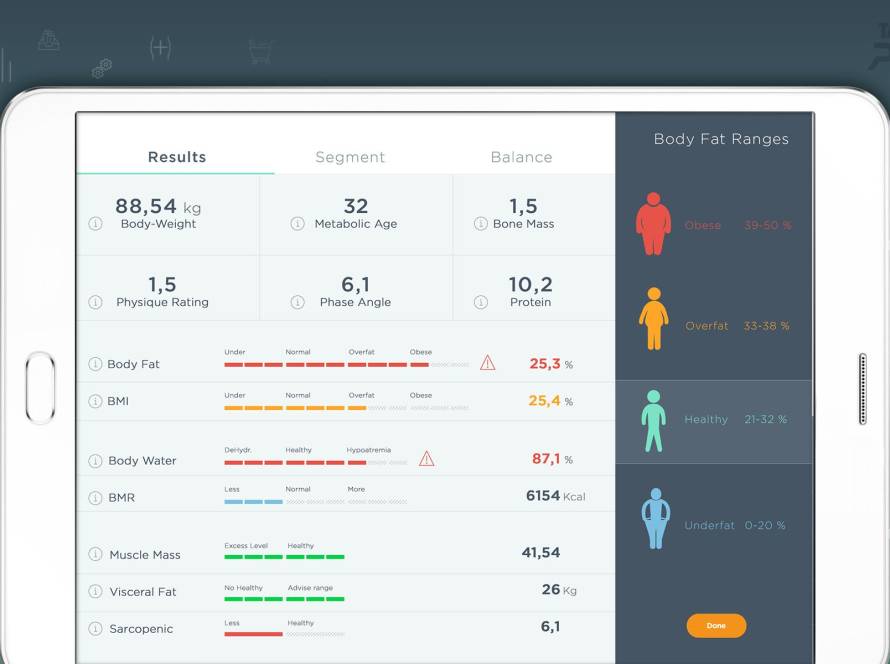Viewport: 890px width, 664px height.
Task: Show info for Physique Rating
Action: coord(95,302)
